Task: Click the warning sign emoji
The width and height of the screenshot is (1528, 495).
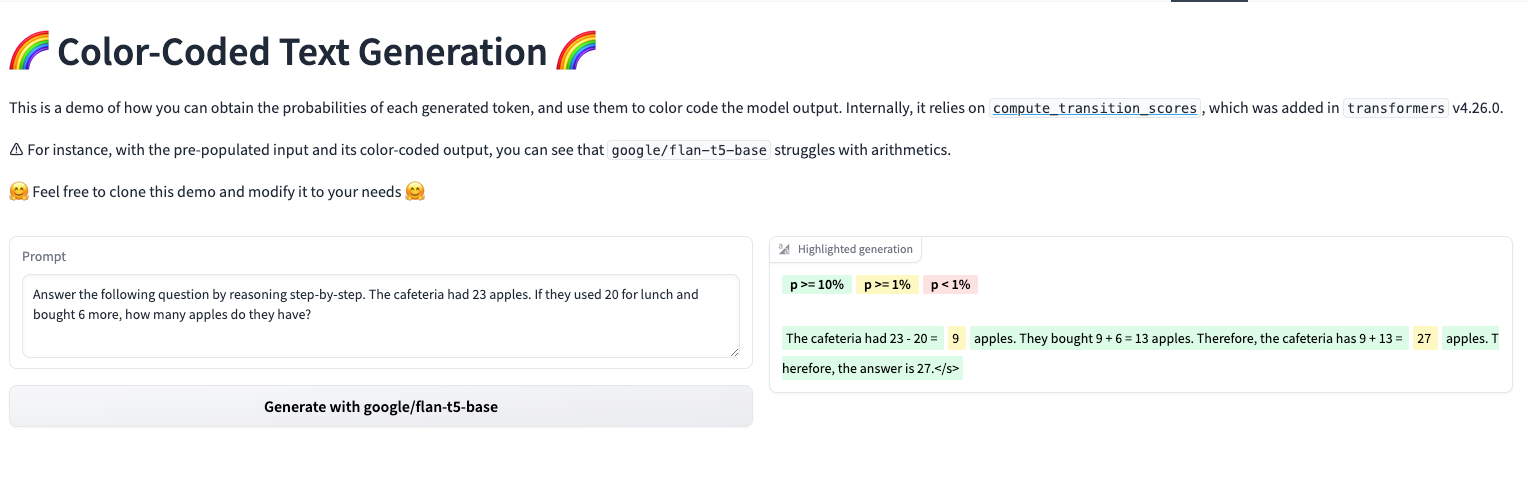Action: pos(16,150)
